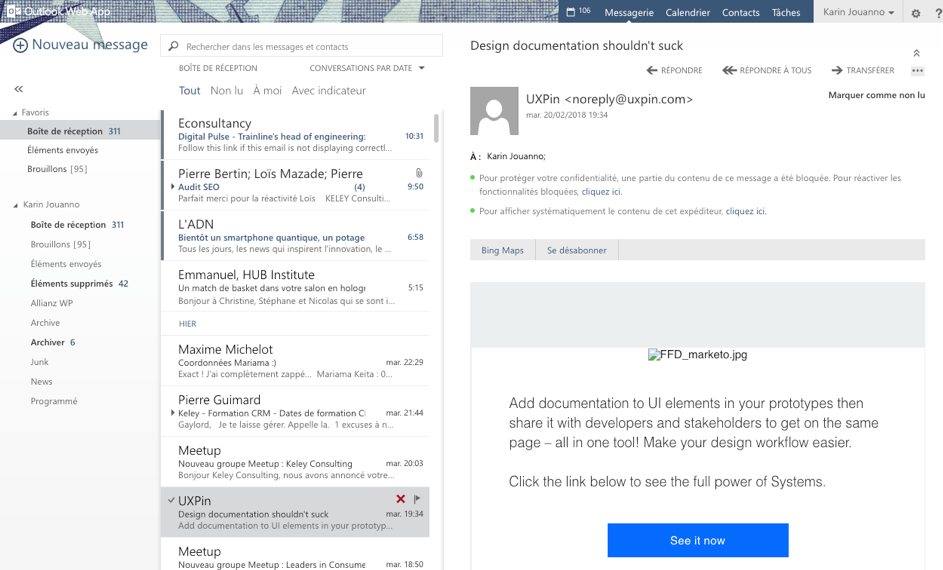Open the Econsultancy Digital Pulse email
The height and width of the screenshot is (570, 943).
295,135
